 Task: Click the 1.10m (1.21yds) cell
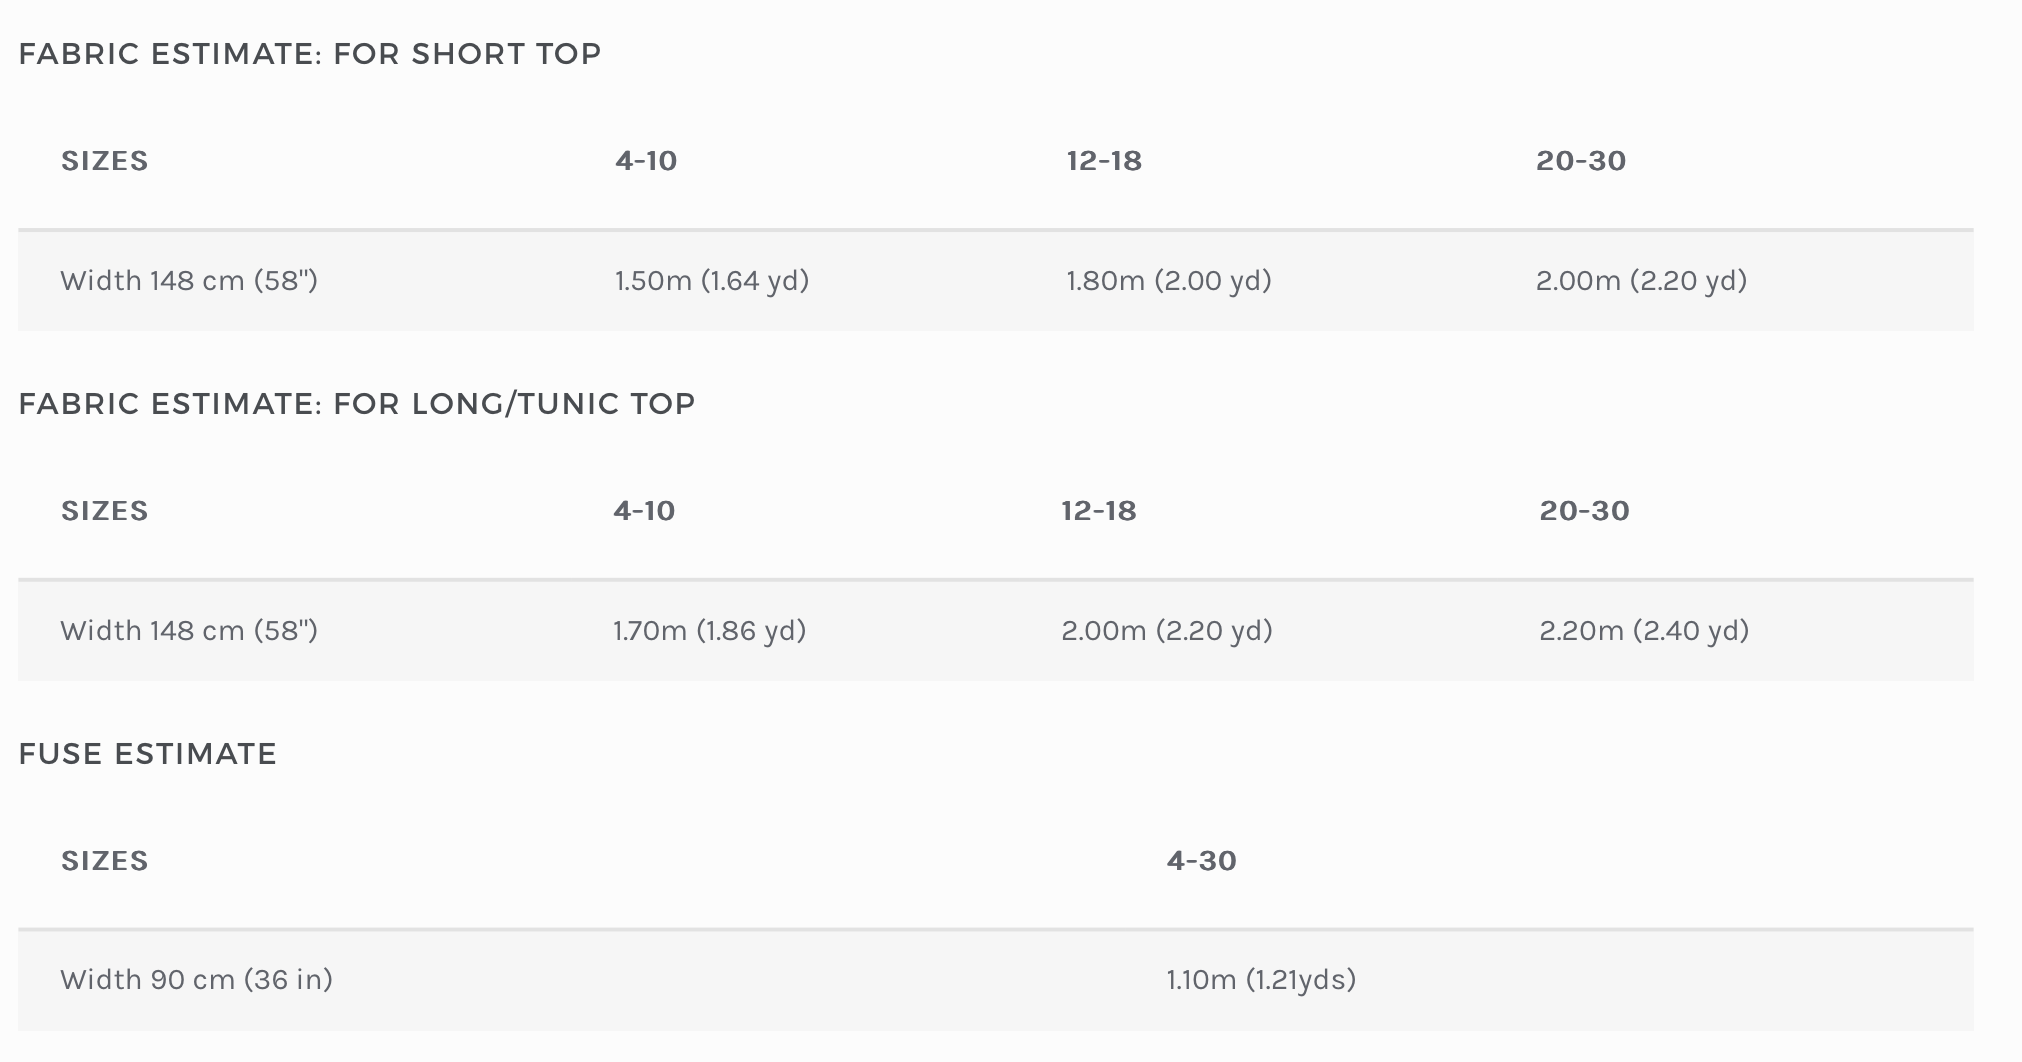[1262, 979]
